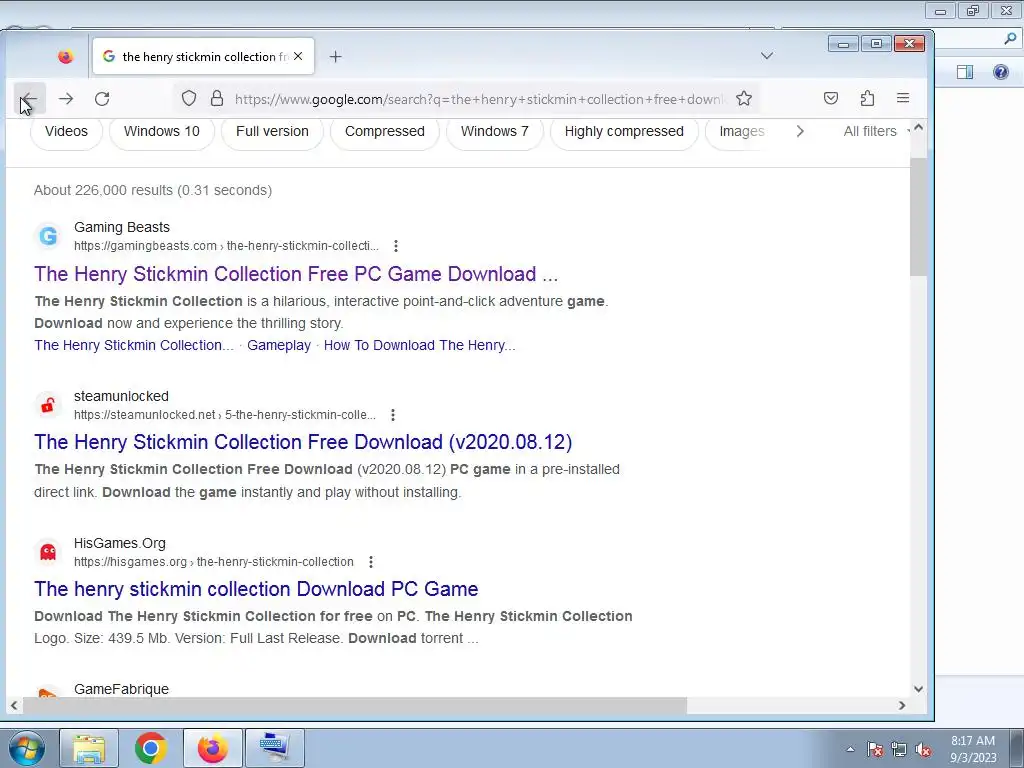Open the on-screen keyboard taskbar app
1024x768 pixels.
274,748
